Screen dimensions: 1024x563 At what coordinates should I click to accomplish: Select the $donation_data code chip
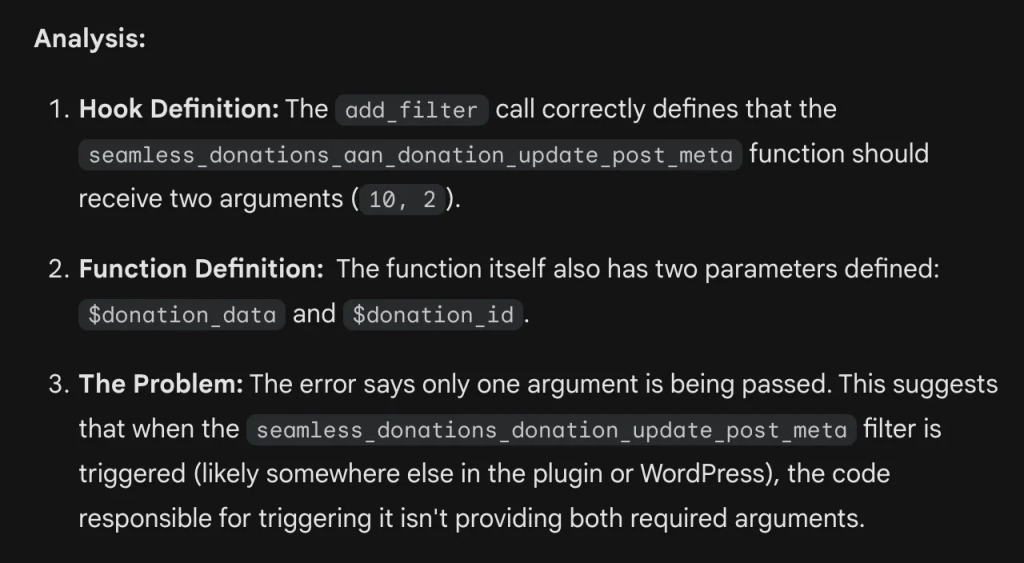[182, 314]
